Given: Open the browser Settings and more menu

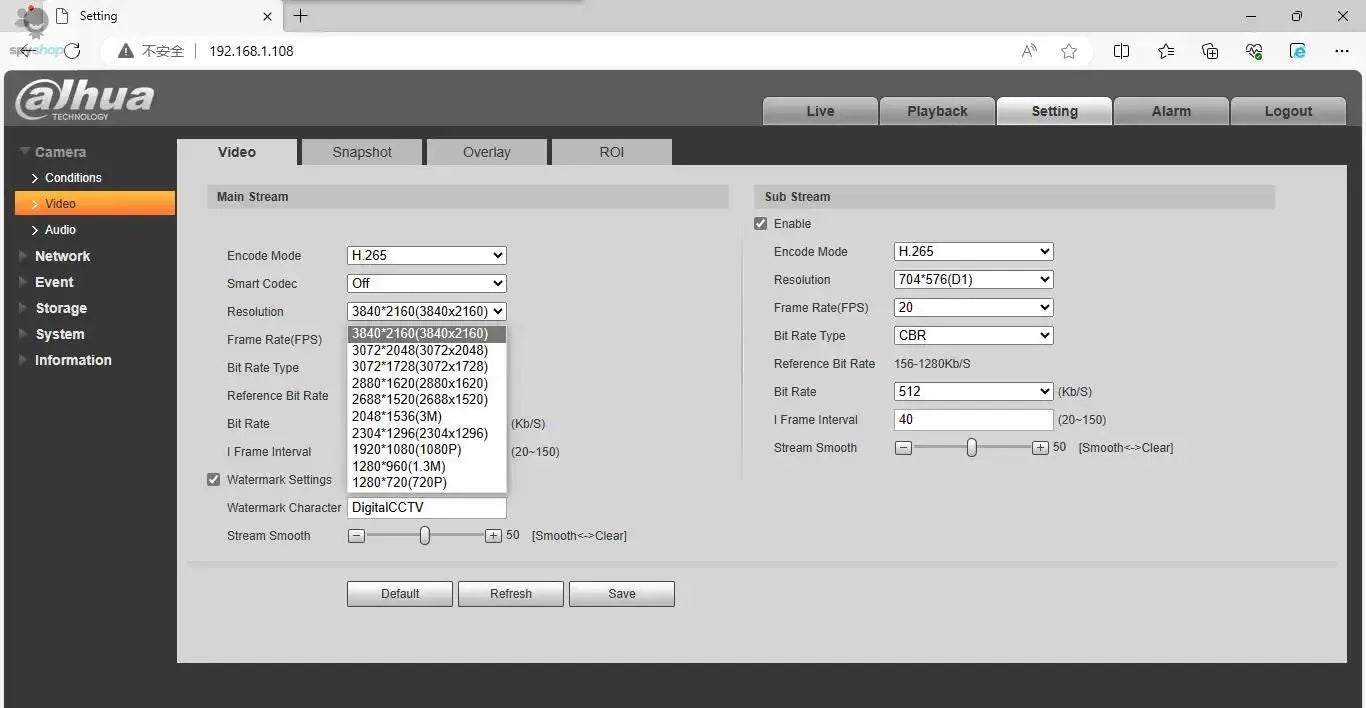Looking at the screenshot, I should click(x=1342, y=51).
